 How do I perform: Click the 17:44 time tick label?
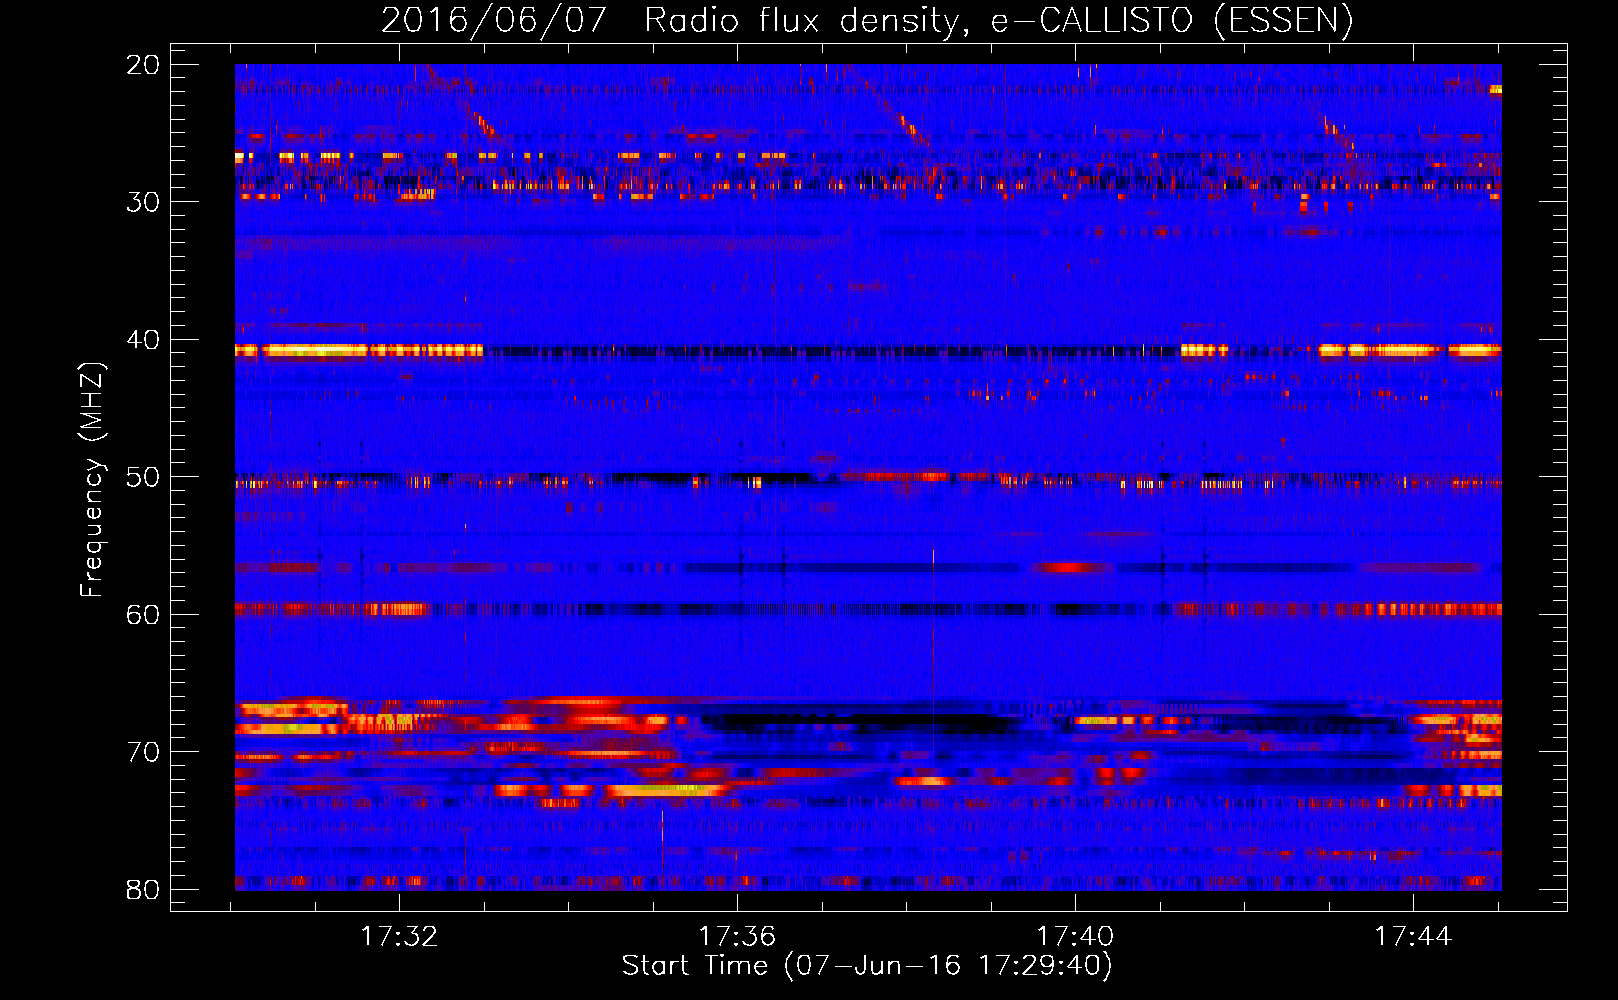click(x=1413, y=936)
